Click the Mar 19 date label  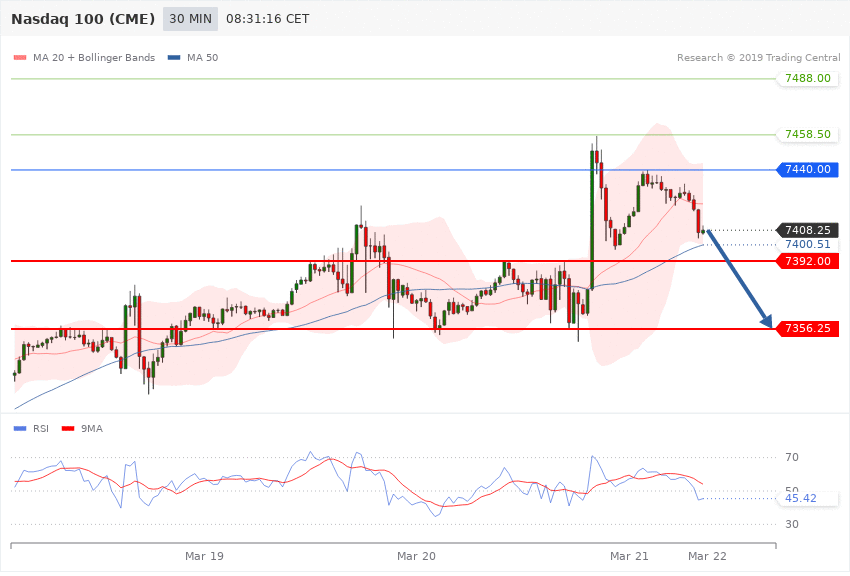(204, 556)
